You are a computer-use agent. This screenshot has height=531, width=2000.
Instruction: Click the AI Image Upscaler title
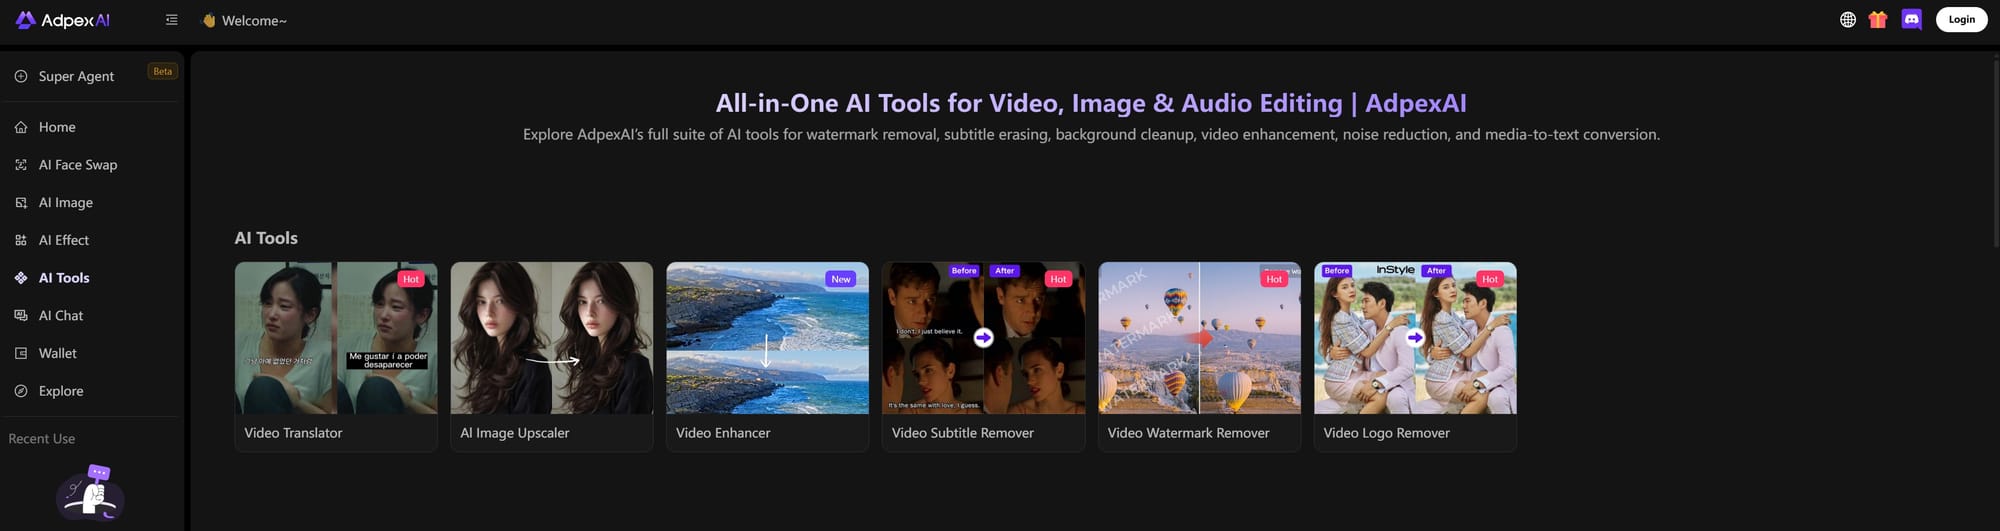[515, 433]
